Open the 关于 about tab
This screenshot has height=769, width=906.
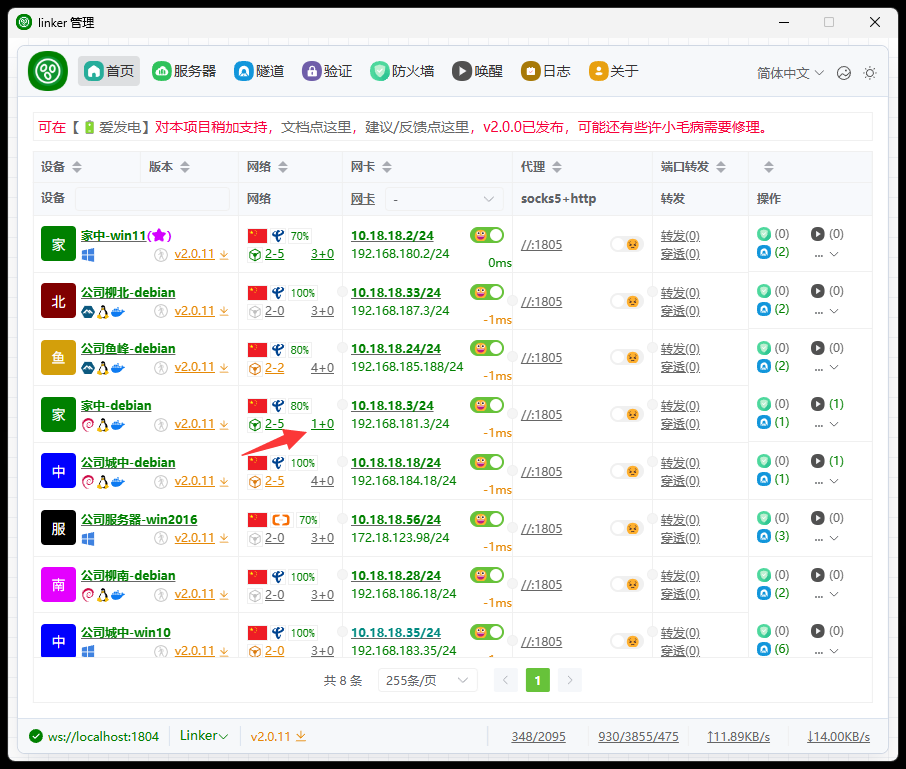(x=614, y=71)
